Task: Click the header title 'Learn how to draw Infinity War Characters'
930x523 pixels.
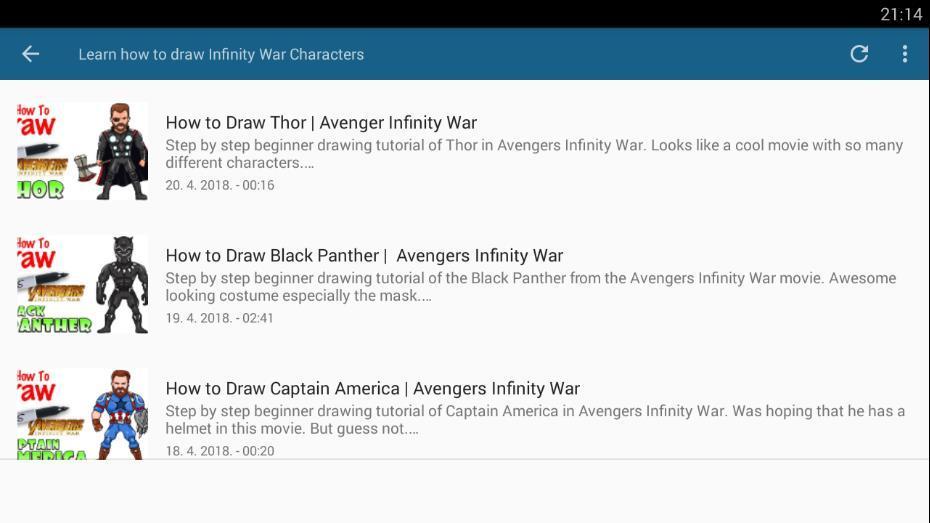Action: pyautogui.click(x=221, y=54)
